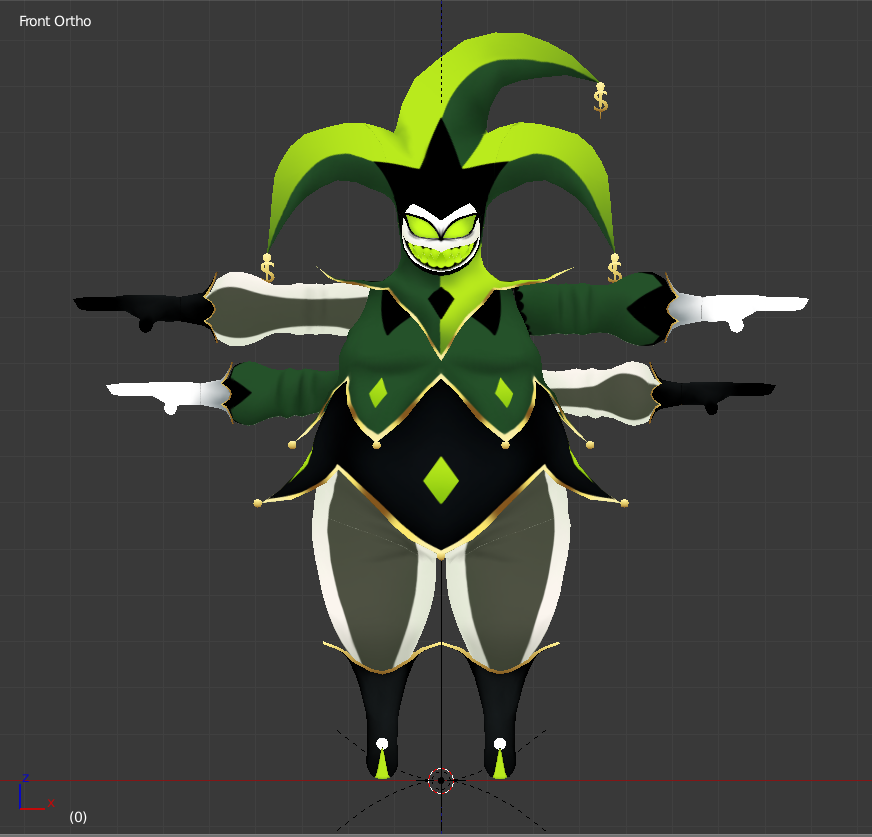
Task: Click the Front Ortho view label
Action: tap(55, 21)
